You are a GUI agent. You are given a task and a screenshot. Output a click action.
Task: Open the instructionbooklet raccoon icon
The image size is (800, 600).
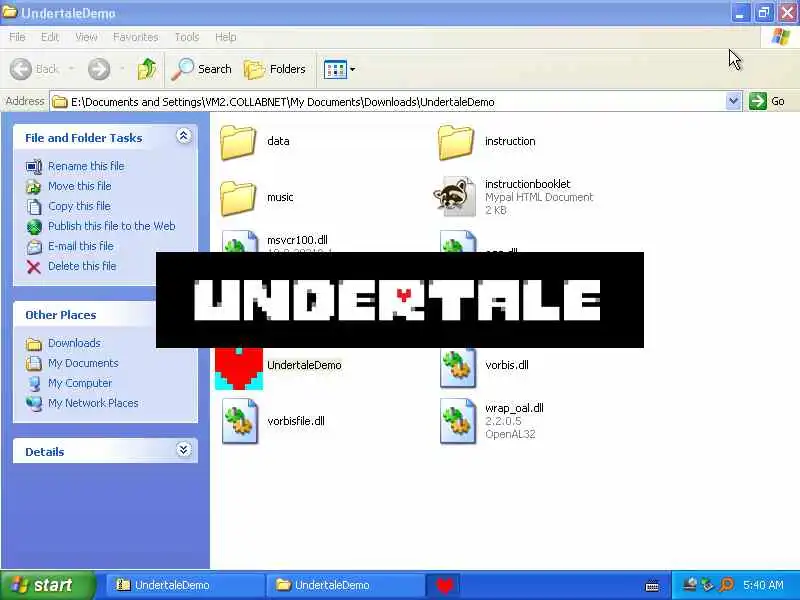(455, 196)
